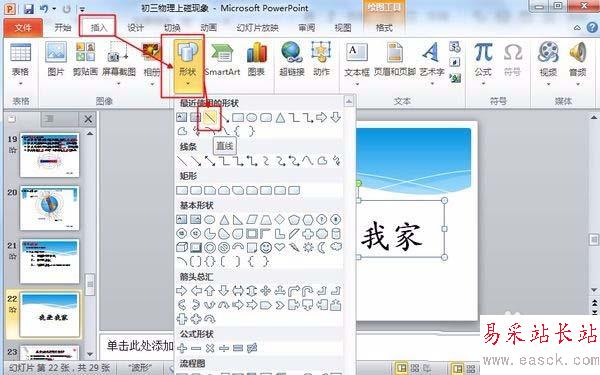Image resolution: width=600 pixels, height=375 pixels.
Task: Open PowerPoint help question mark
Action: point(592,28)
